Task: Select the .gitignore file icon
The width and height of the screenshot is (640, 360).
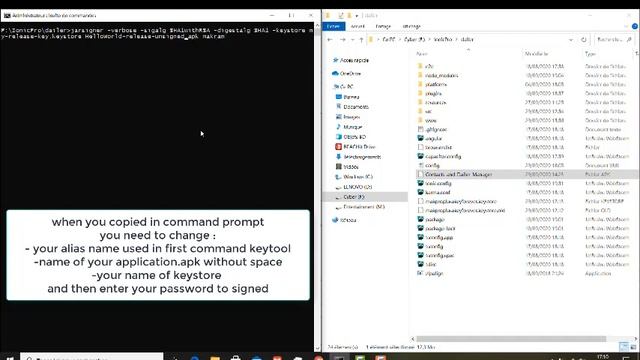Action: [420, 129]
